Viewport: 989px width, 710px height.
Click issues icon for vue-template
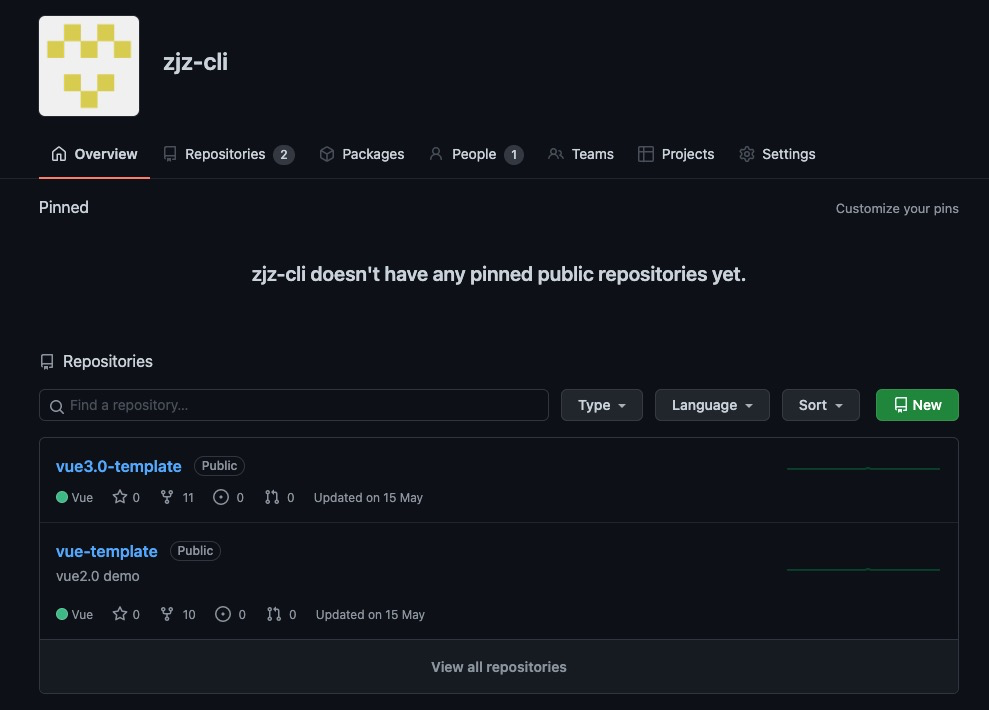pyautogui.click(x=223, y=614)
